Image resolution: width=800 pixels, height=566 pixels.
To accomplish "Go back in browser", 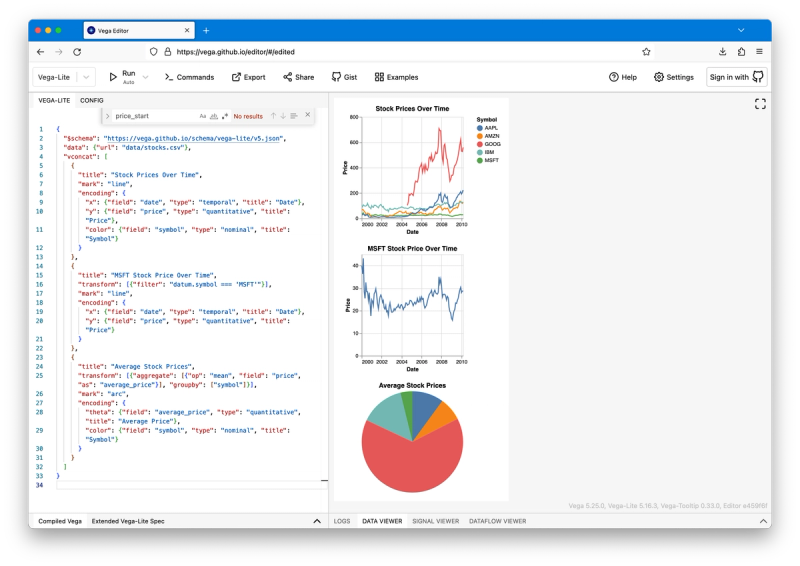I will (40, 52).
